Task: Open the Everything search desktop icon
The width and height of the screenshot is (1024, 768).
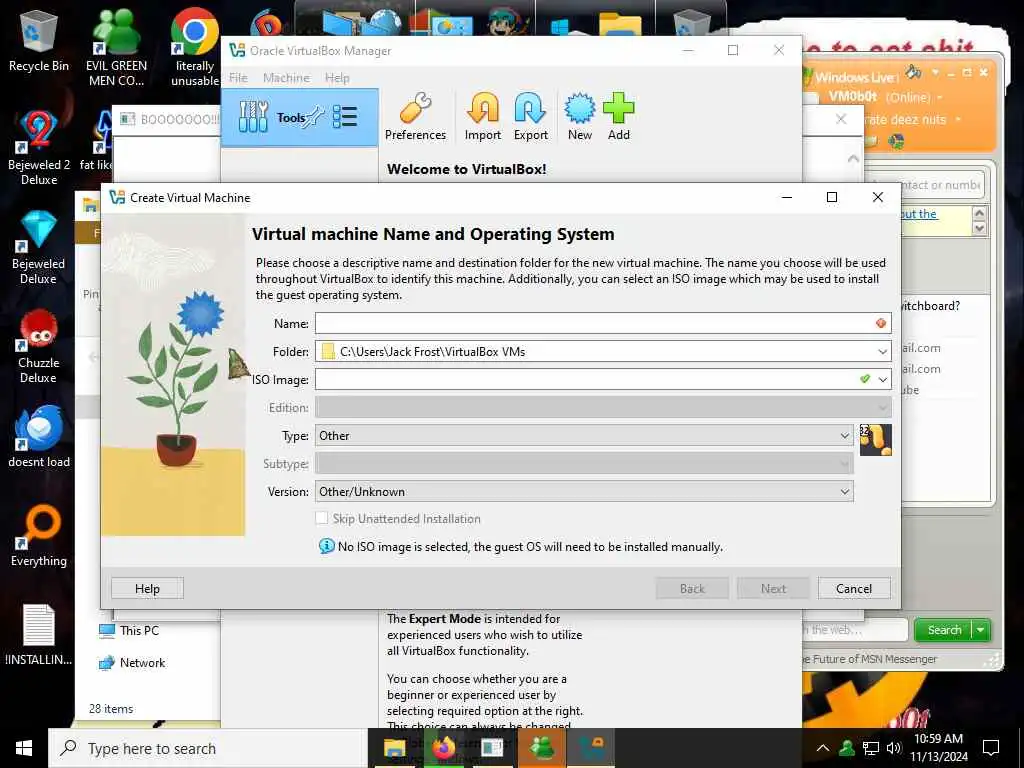Action: pyautogui.click(x=39, y=536)
